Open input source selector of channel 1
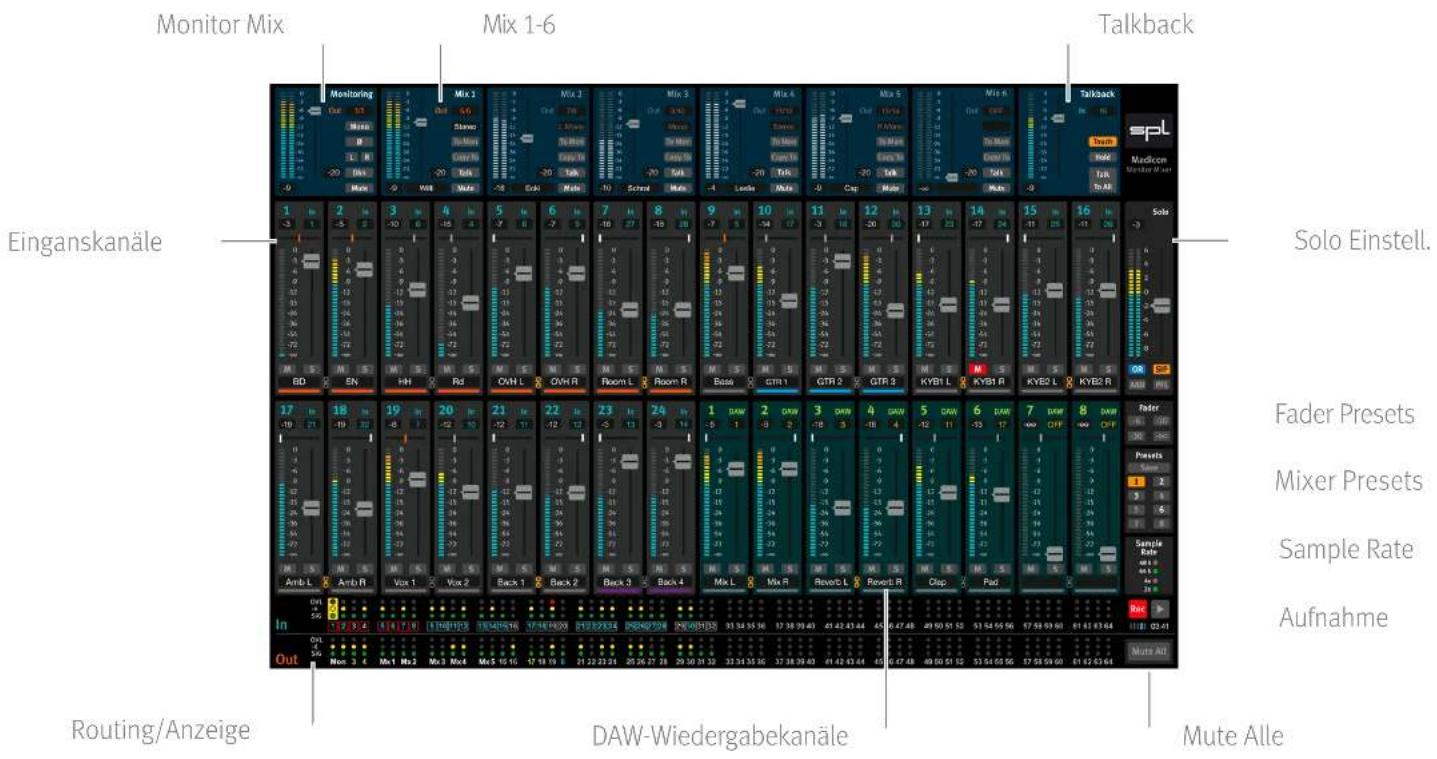Screen dimensions: 1437x759 coord(311,225)
